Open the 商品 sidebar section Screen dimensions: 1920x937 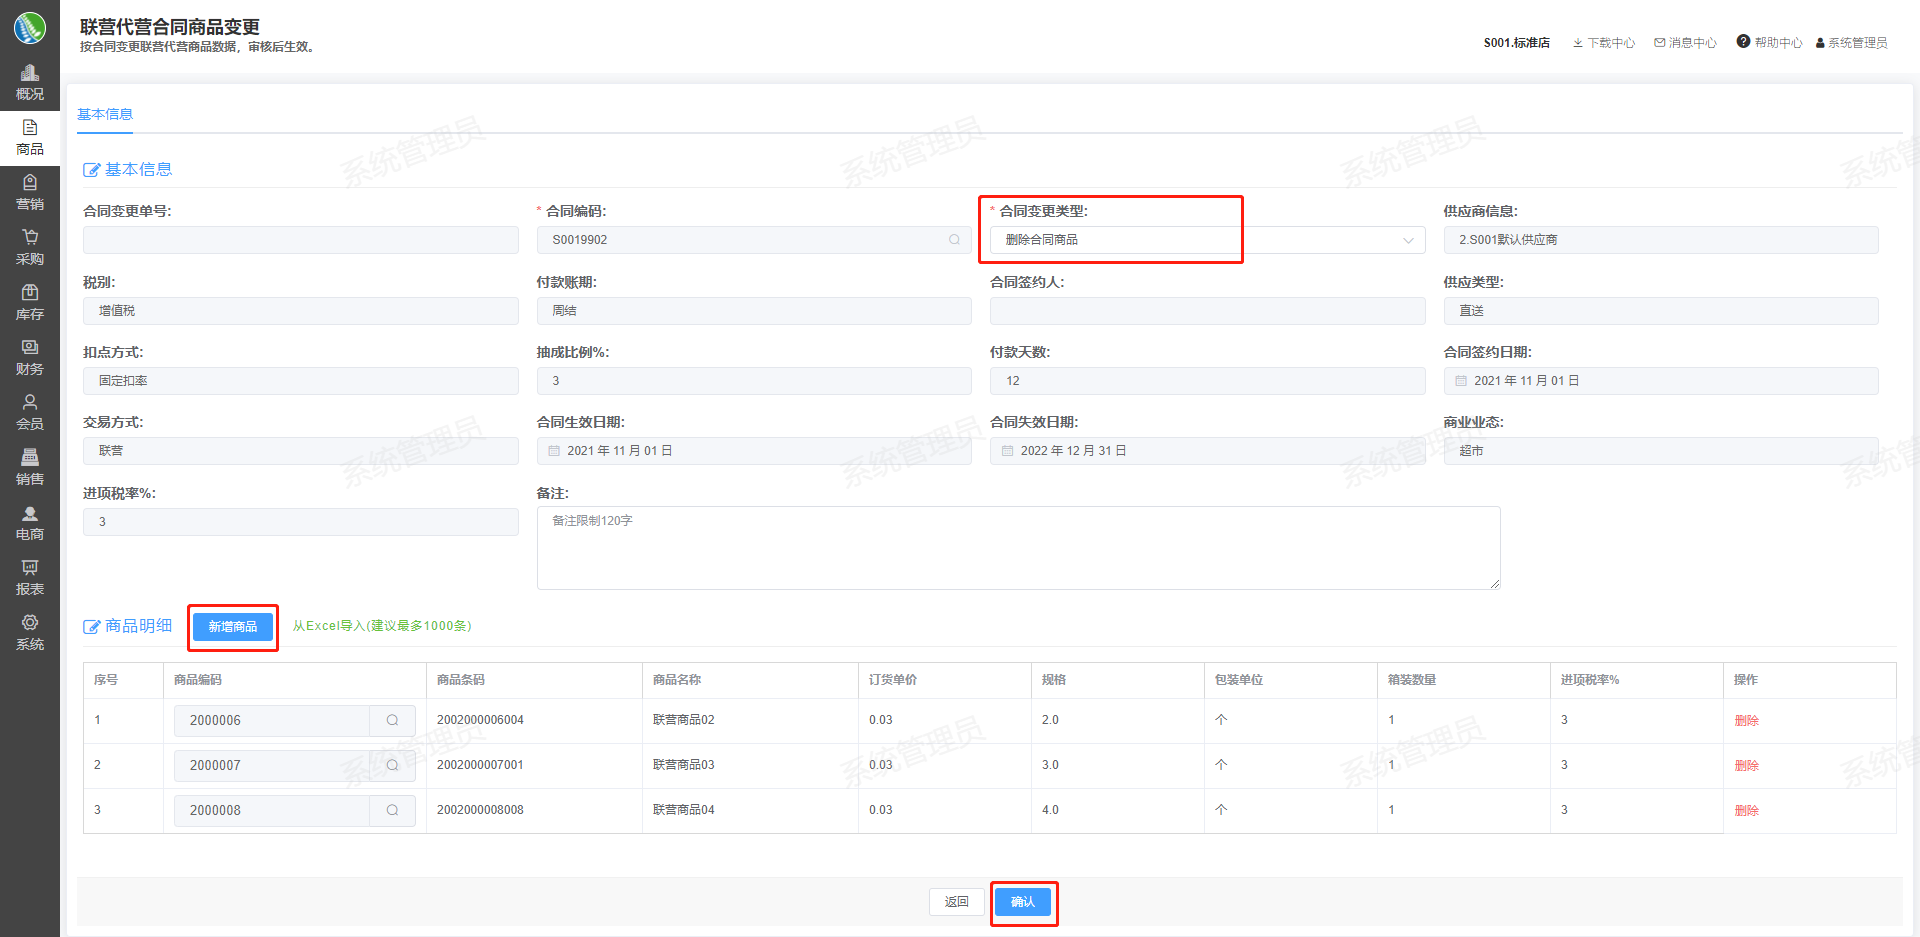click(30, 138)
